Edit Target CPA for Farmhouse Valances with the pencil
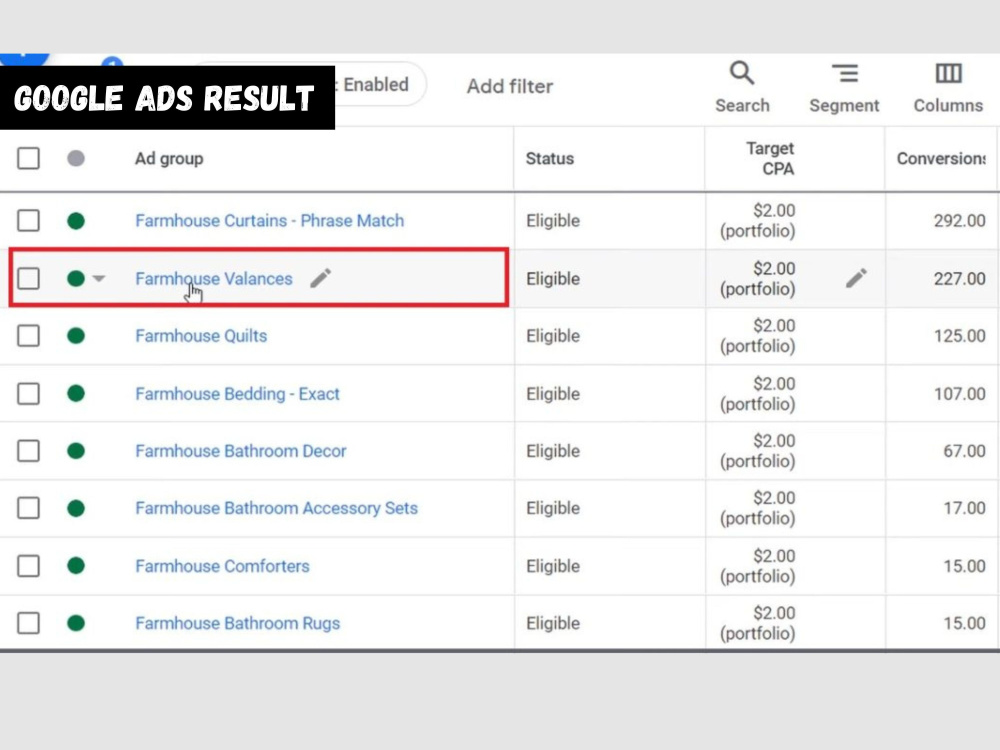 (856, 278)
